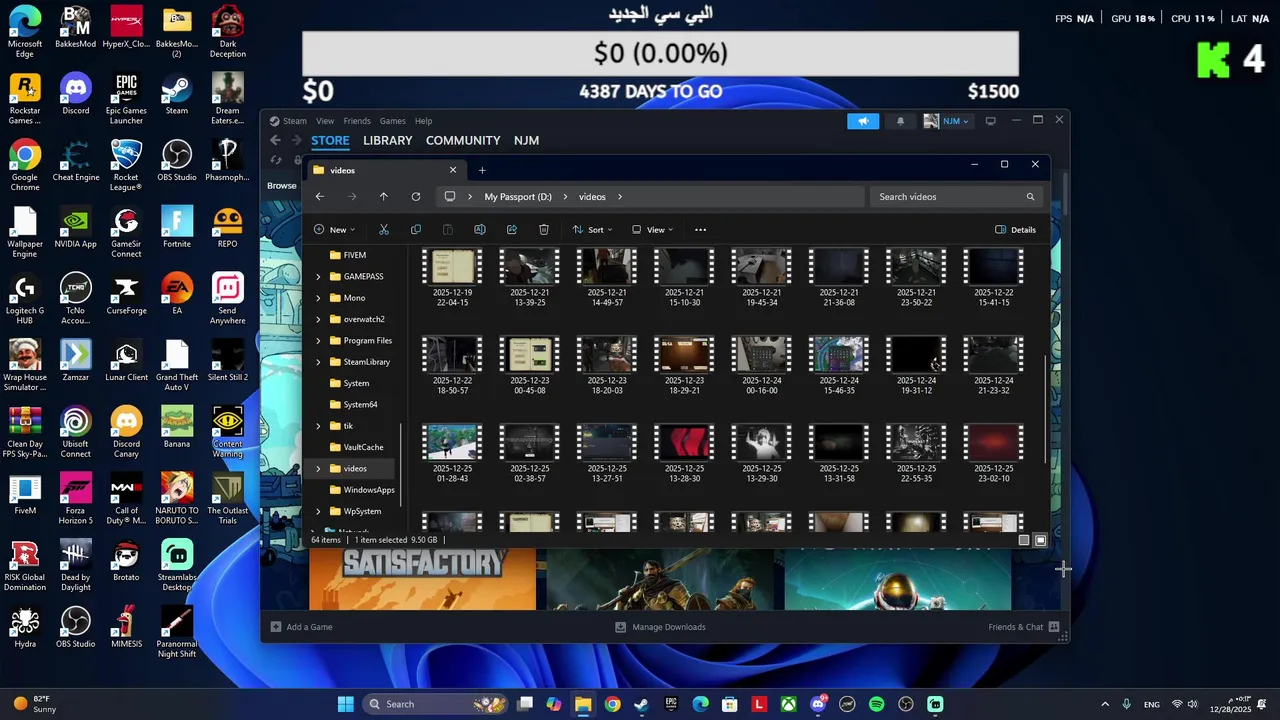Viewport: 1280px width, 720px height.
Task: Rename the selected file in Explorer toolbar
Action: (479, 230)
